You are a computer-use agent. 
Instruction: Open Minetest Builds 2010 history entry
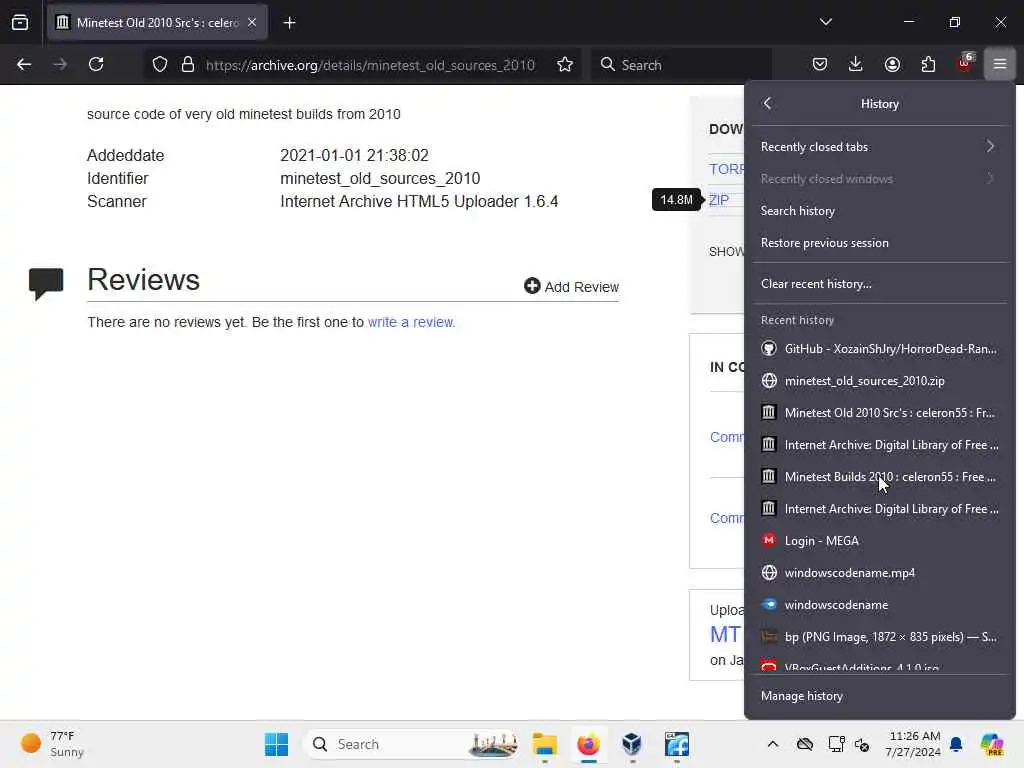[x=879, y=477]
